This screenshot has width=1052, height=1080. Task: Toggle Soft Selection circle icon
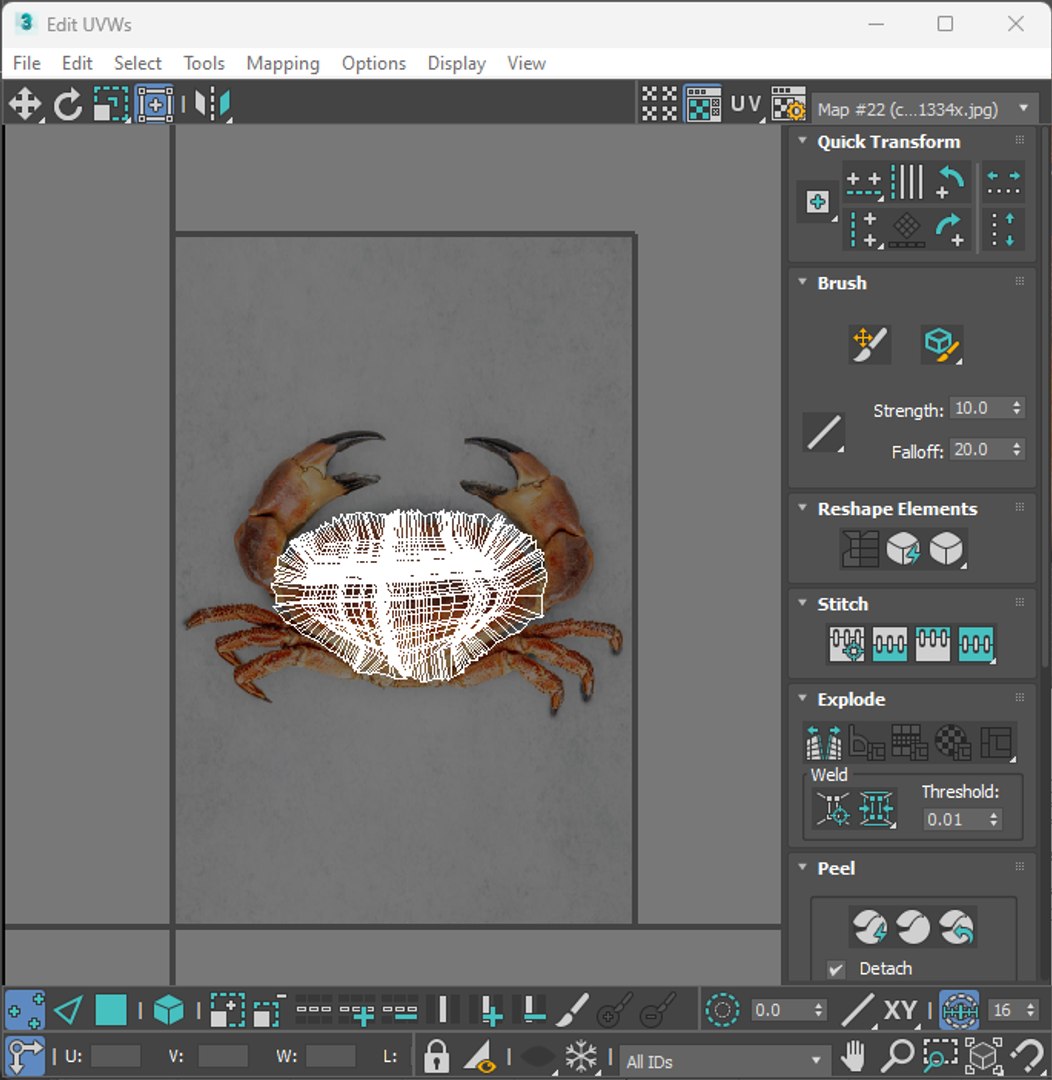pyautogui.click(x=722, y=1010)
